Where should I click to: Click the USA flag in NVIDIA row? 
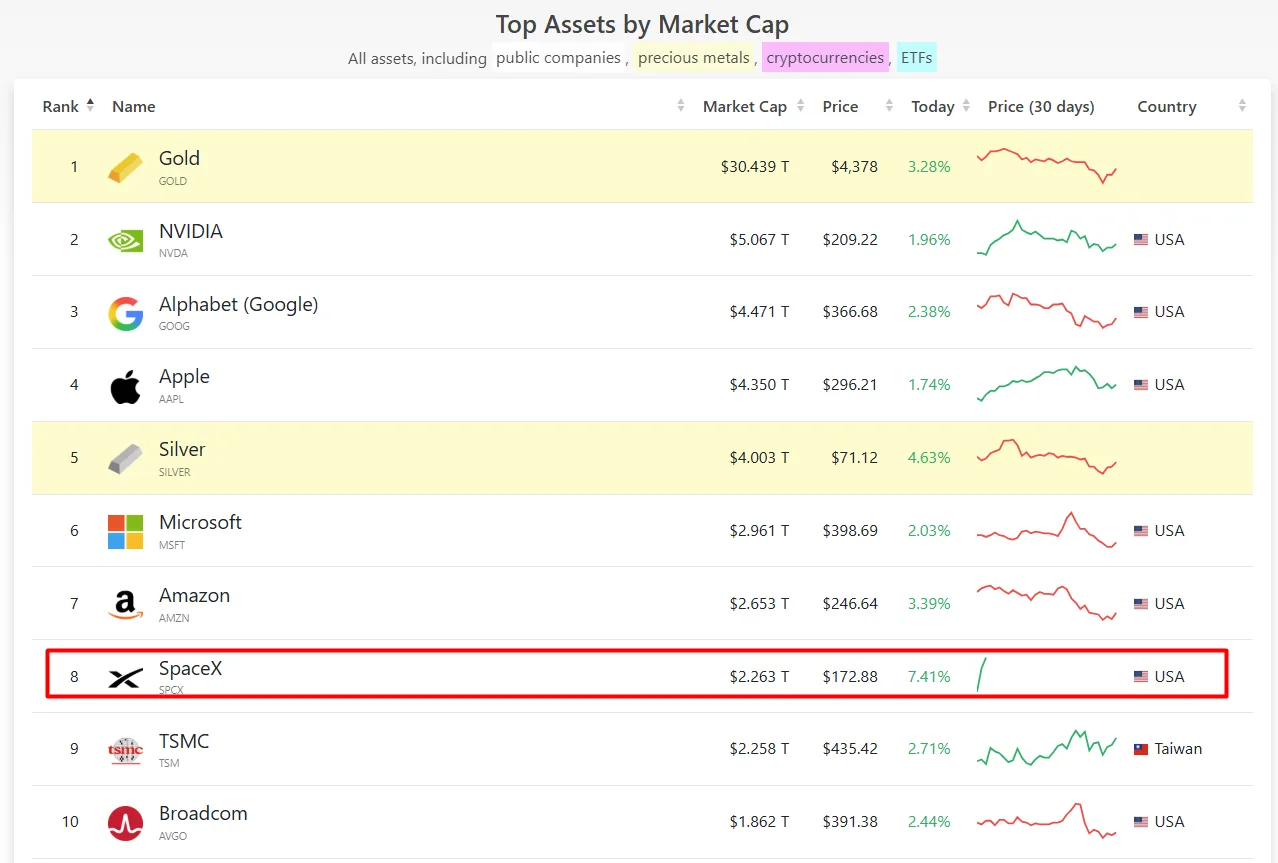click(1141, 240)
